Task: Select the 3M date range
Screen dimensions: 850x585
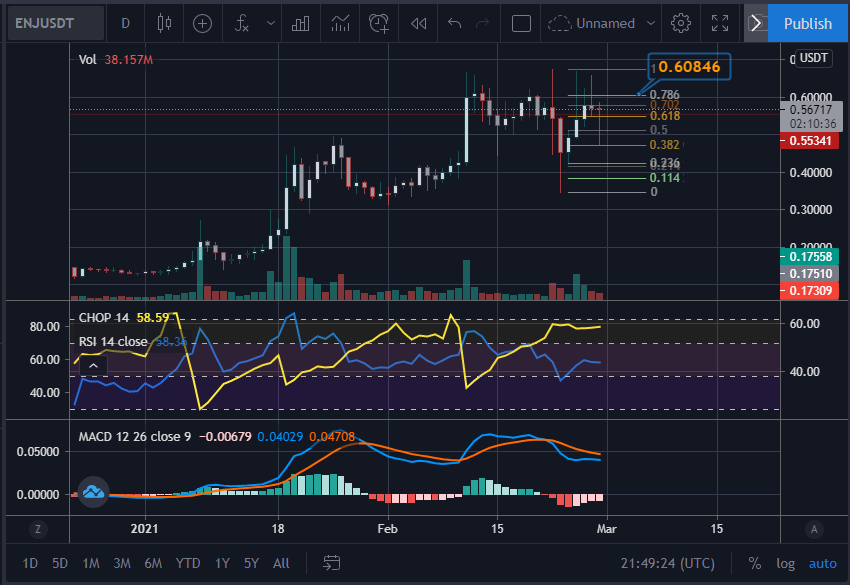Action: [x=121, y=563]
